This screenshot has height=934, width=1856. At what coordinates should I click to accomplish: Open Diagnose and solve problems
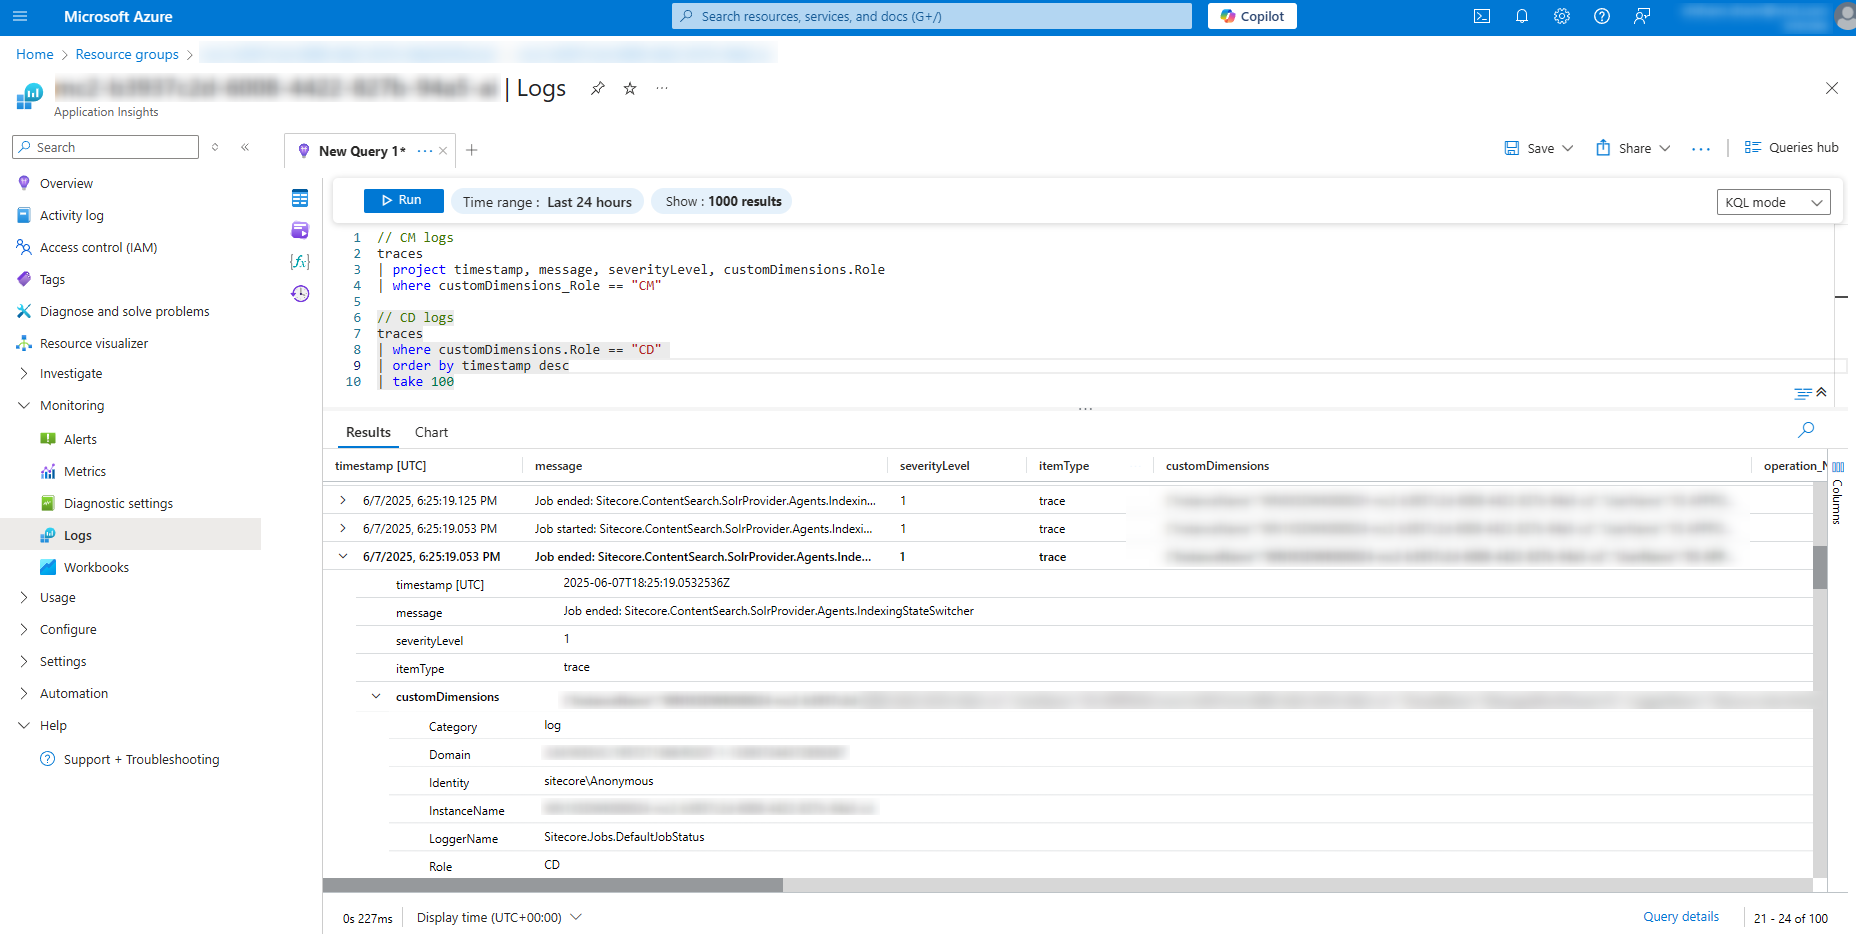coord(124,311)
